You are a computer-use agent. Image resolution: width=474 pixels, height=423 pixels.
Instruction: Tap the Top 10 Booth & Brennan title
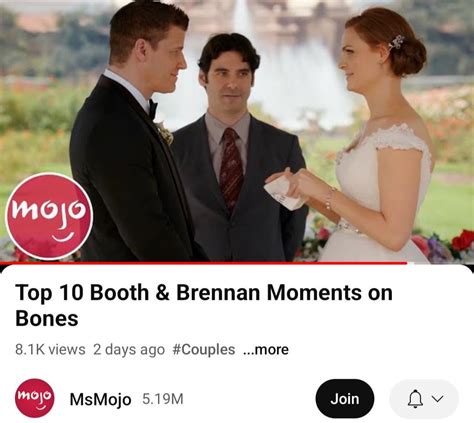pos(204,305)
